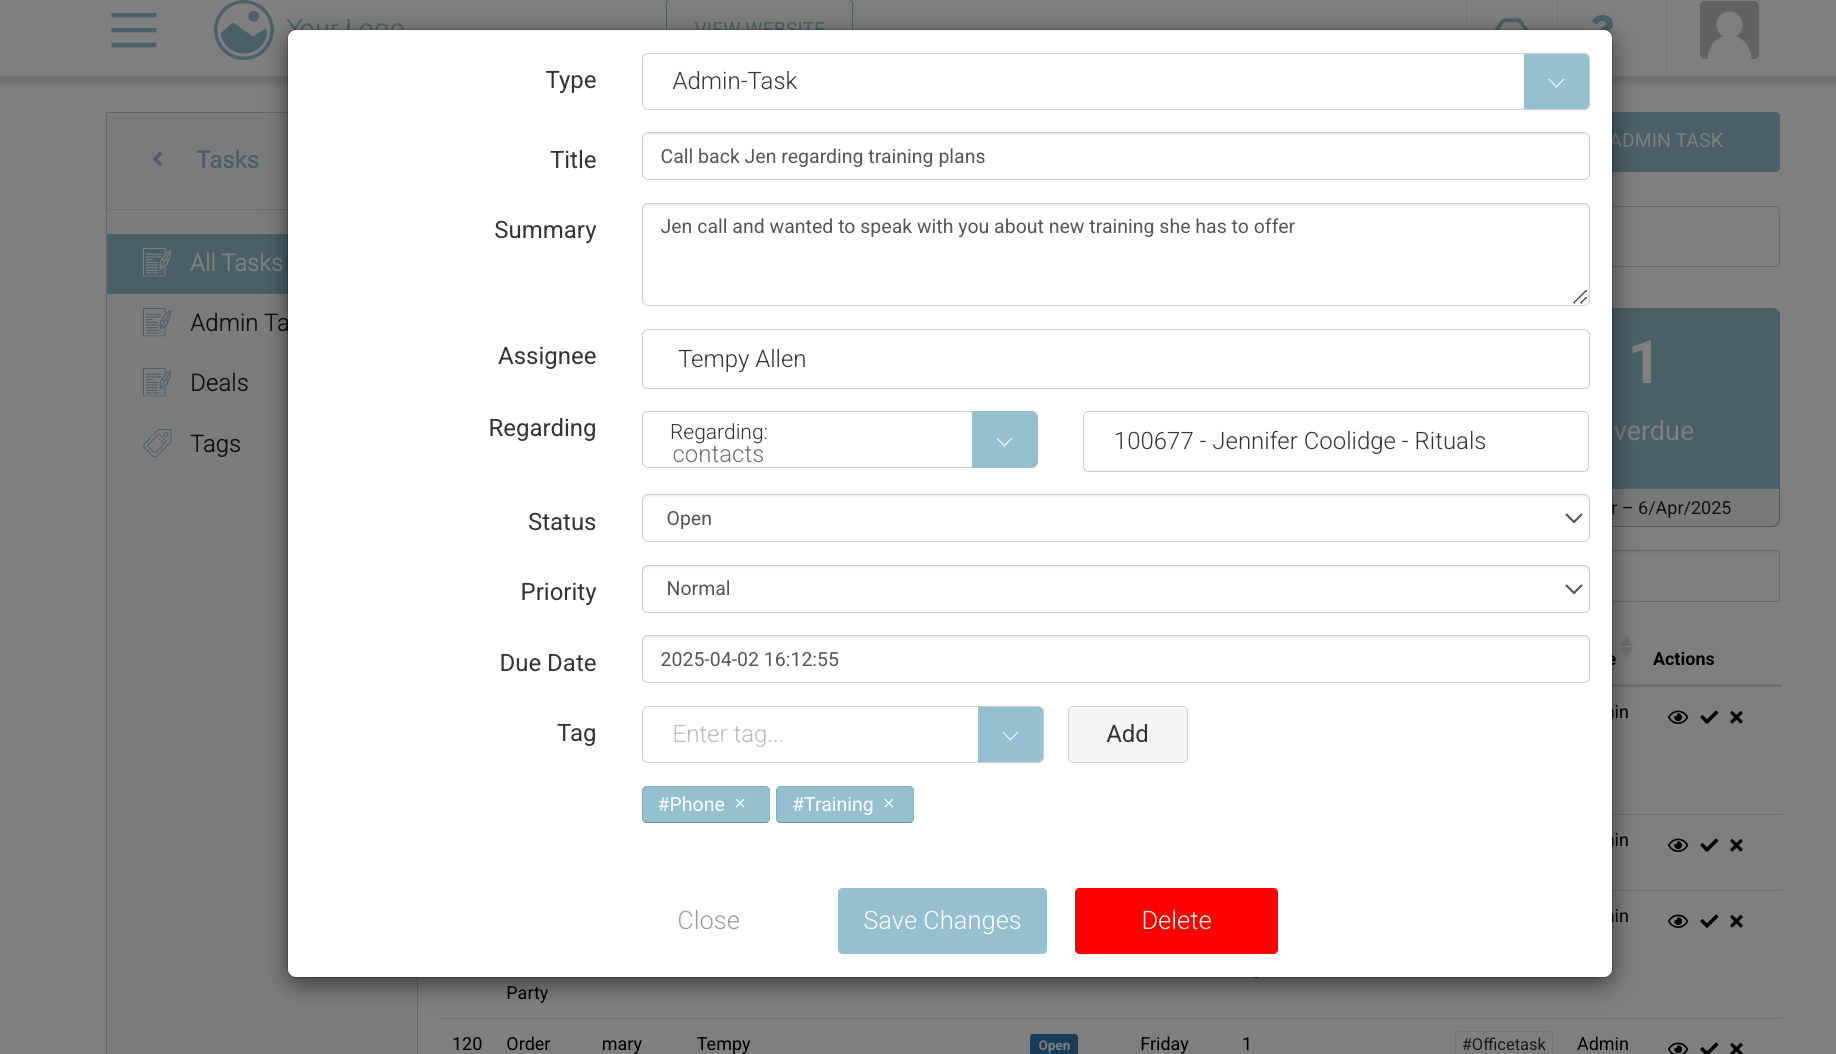This screenshot has height=1054, width=1836.
Task: Click the Tags sidebar icon
Action: click(157, 443)
